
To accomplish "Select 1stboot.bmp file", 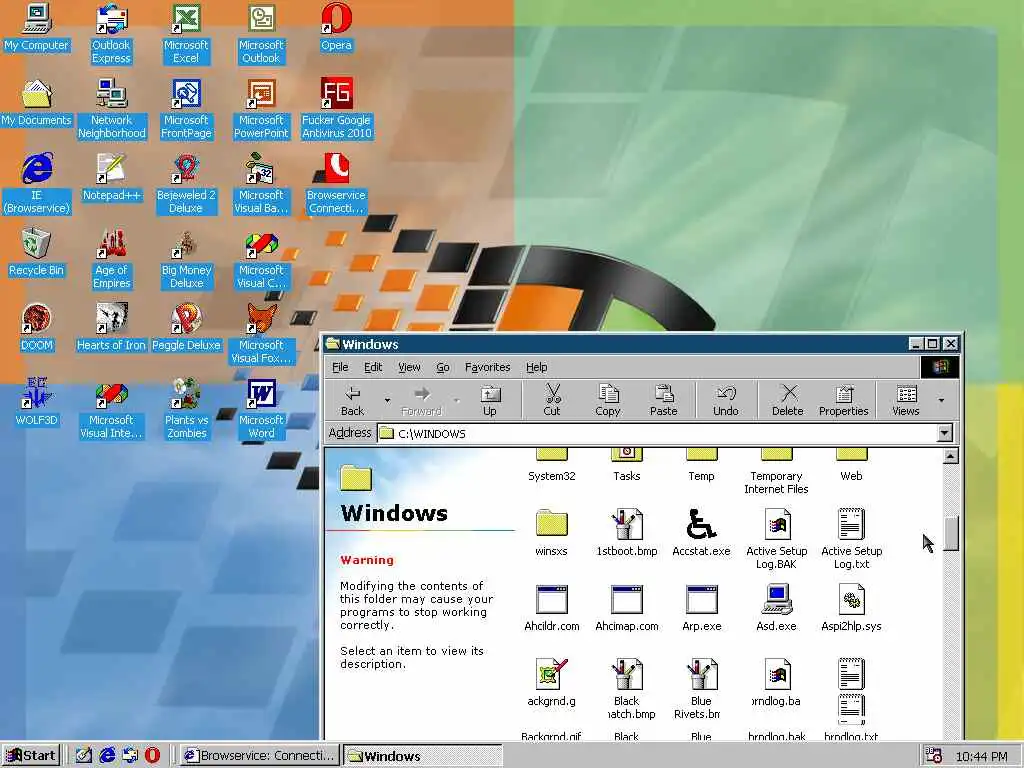I will coord(626,533).
